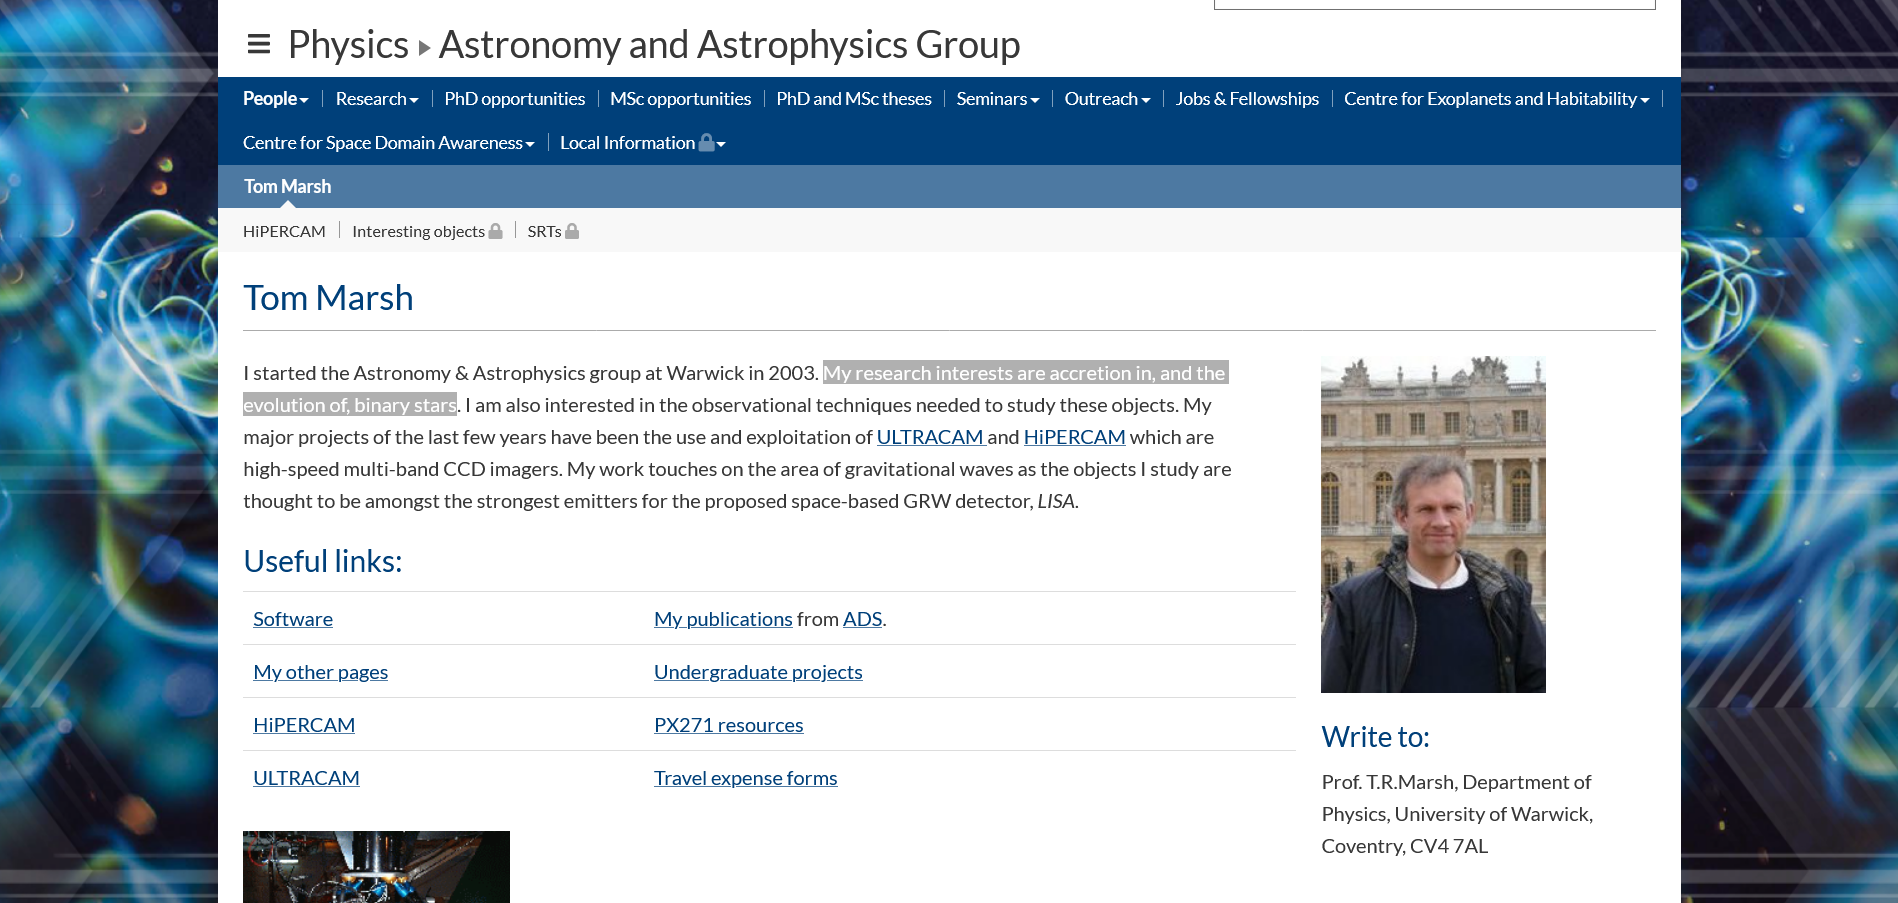Open the Software link

pos(293,619)
